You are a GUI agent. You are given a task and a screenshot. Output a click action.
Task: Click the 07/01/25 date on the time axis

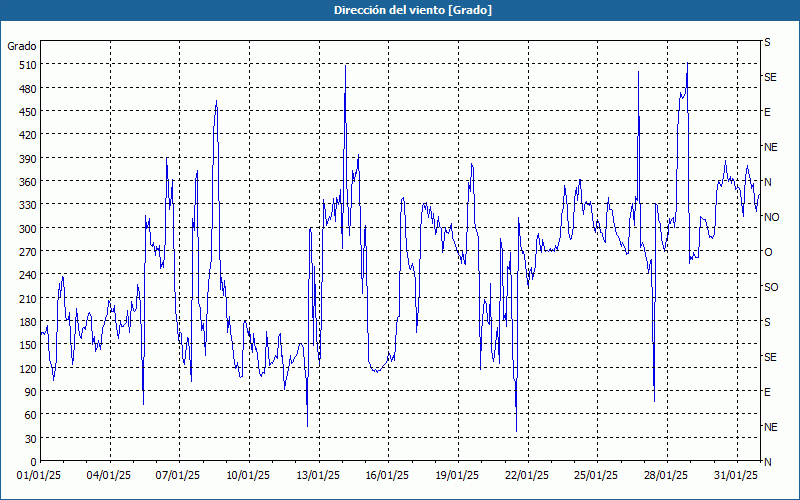pyautogui.click(x=178, y=476)
